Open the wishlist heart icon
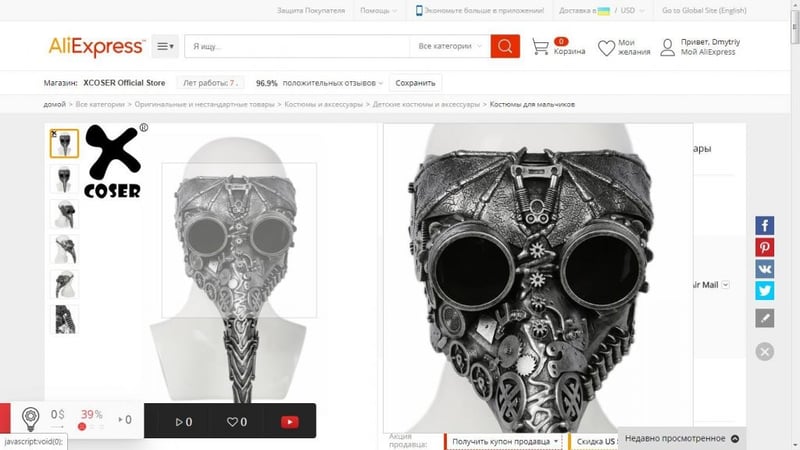Screen dimensions: 800x450 click(606, 47)
